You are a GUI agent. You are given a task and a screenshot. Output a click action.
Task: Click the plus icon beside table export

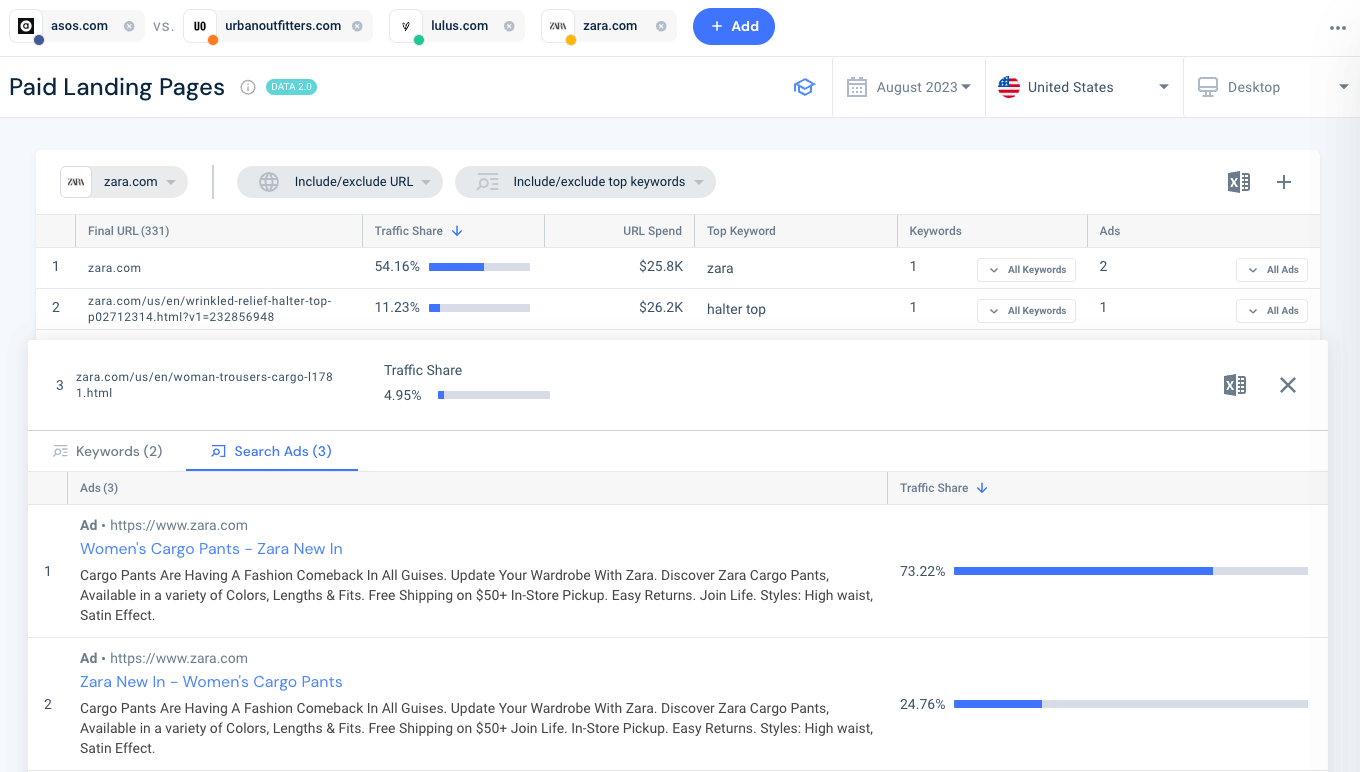1285,182
